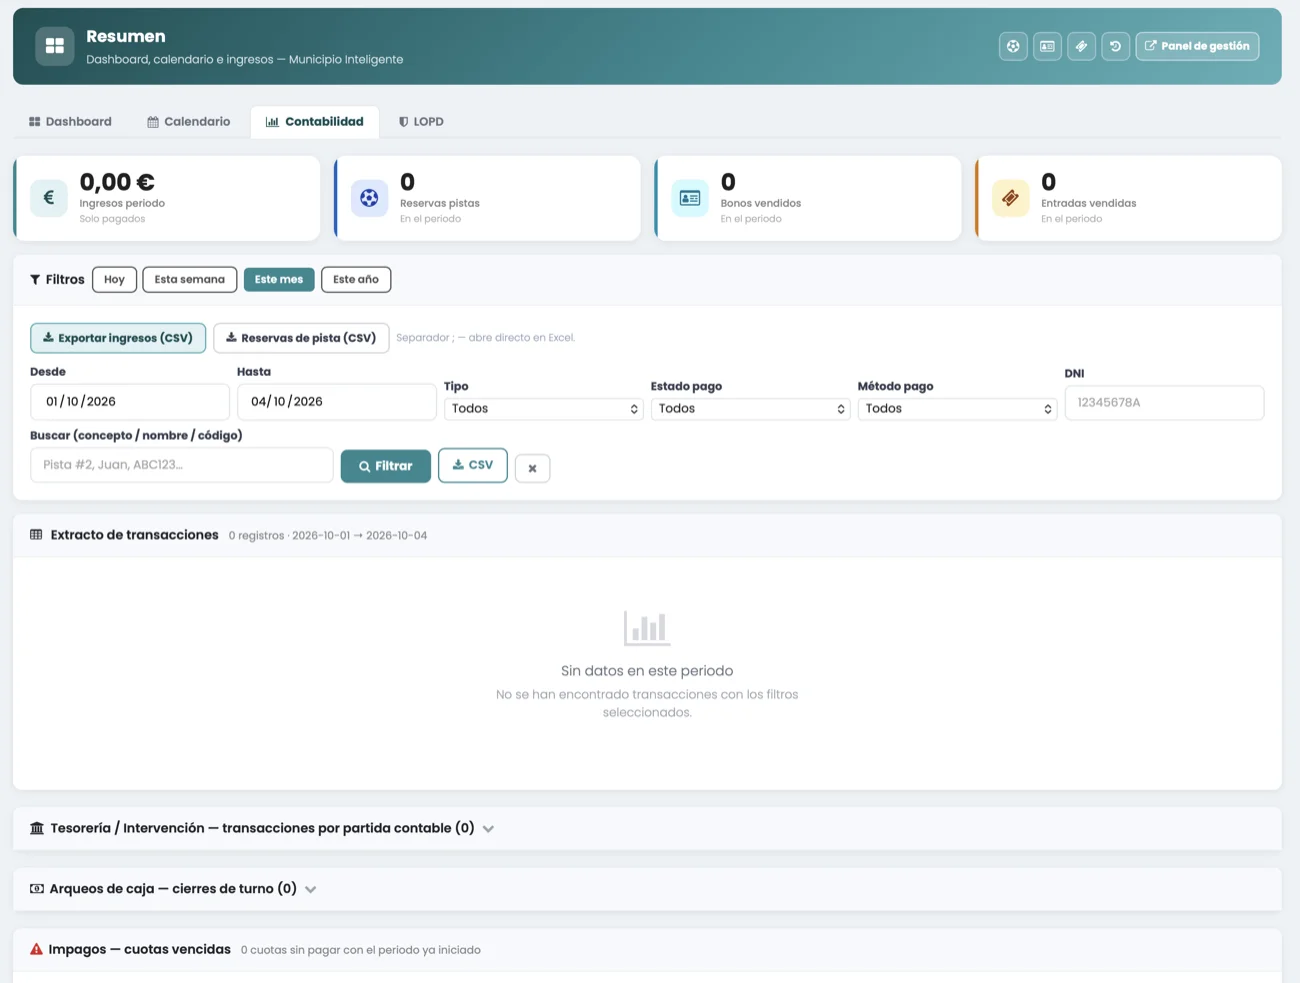Open the Método pago dropdown

958,409
